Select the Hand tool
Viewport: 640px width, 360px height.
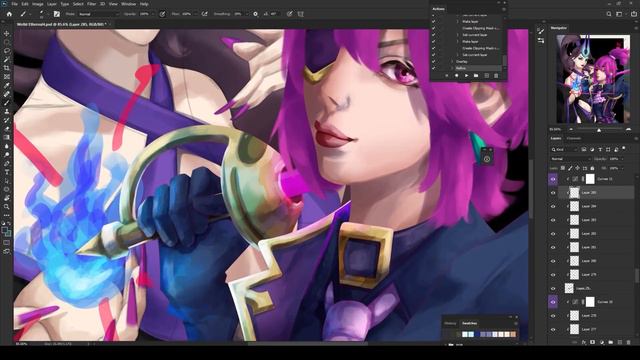pyautogui.click(x=7, y=198)
